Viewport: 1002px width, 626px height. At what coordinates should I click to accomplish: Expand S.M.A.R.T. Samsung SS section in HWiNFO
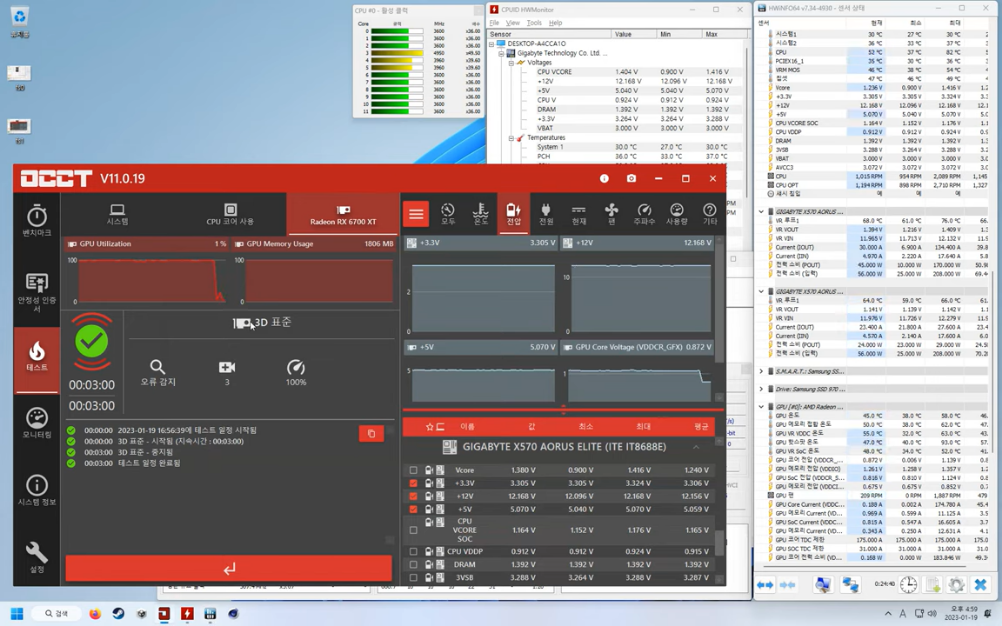click(761, 371)
